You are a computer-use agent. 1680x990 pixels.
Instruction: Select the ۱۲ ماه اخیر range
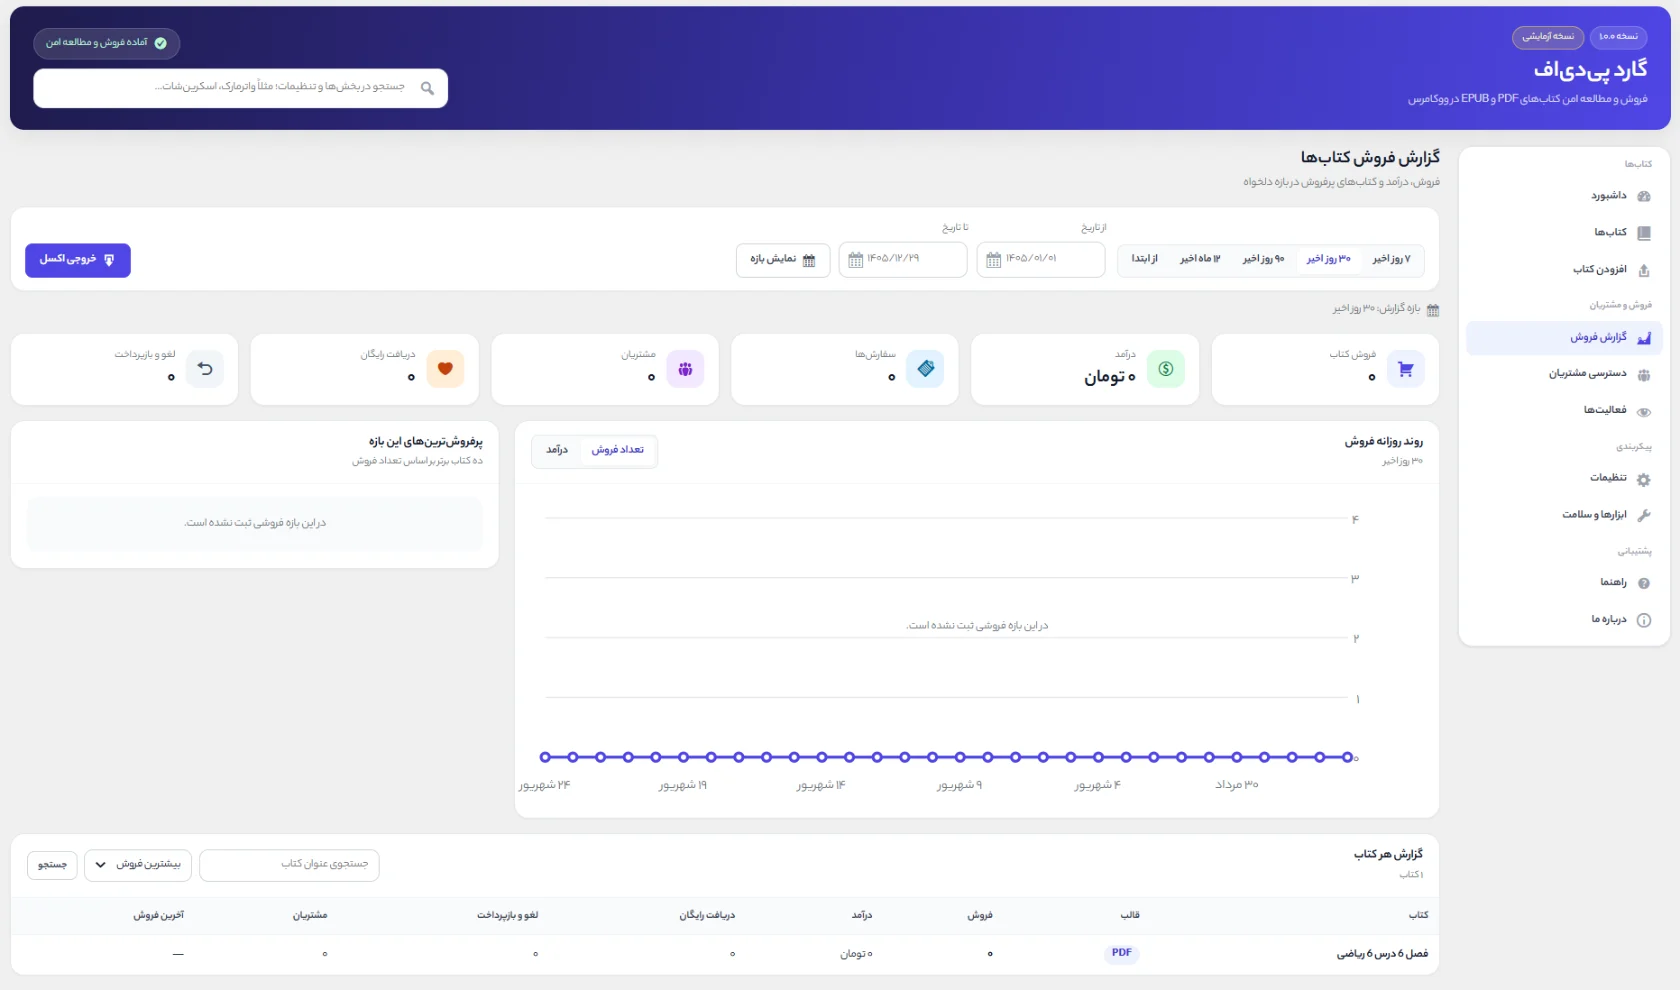(x=1200, y=259)
